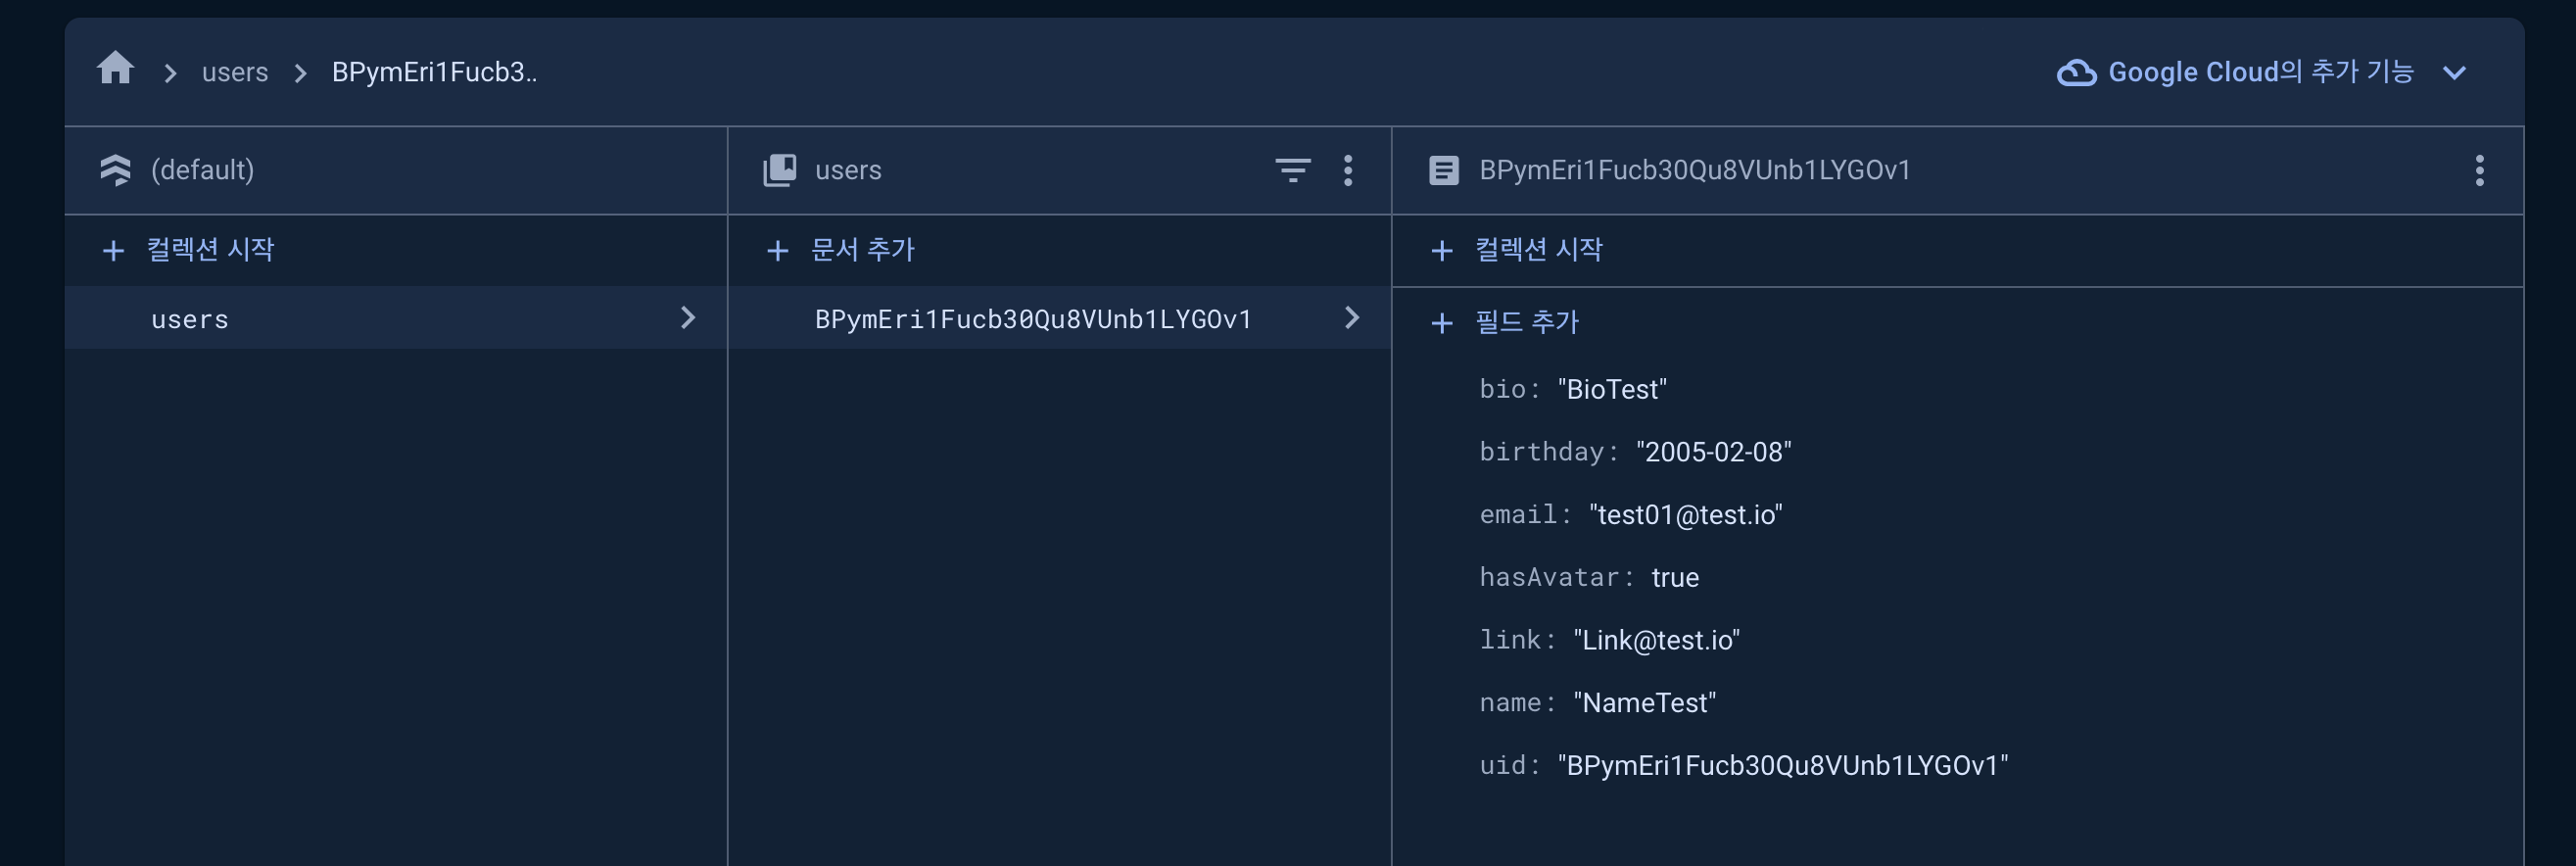This screenshot has height=866, width=2576.
Task: Click the users collection icon in header
Action: pyautogui.click(x=780, y=170)
